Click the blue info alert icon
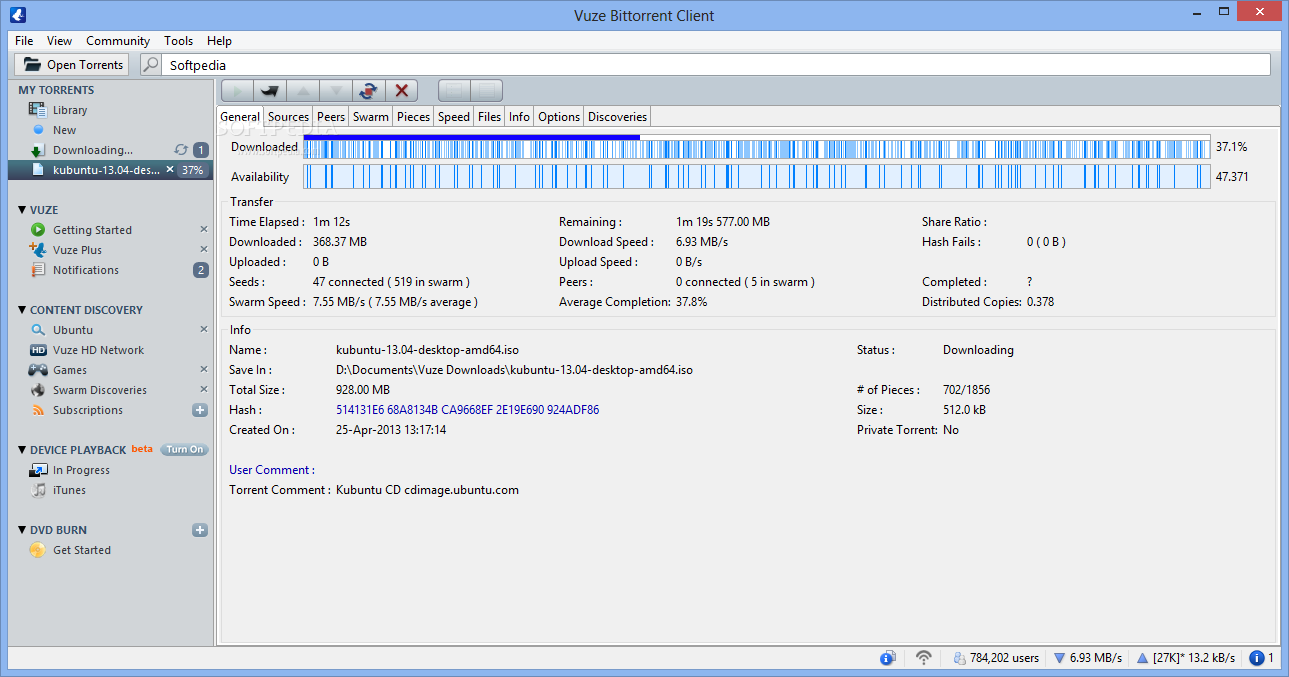 (x=1258, y=658)
